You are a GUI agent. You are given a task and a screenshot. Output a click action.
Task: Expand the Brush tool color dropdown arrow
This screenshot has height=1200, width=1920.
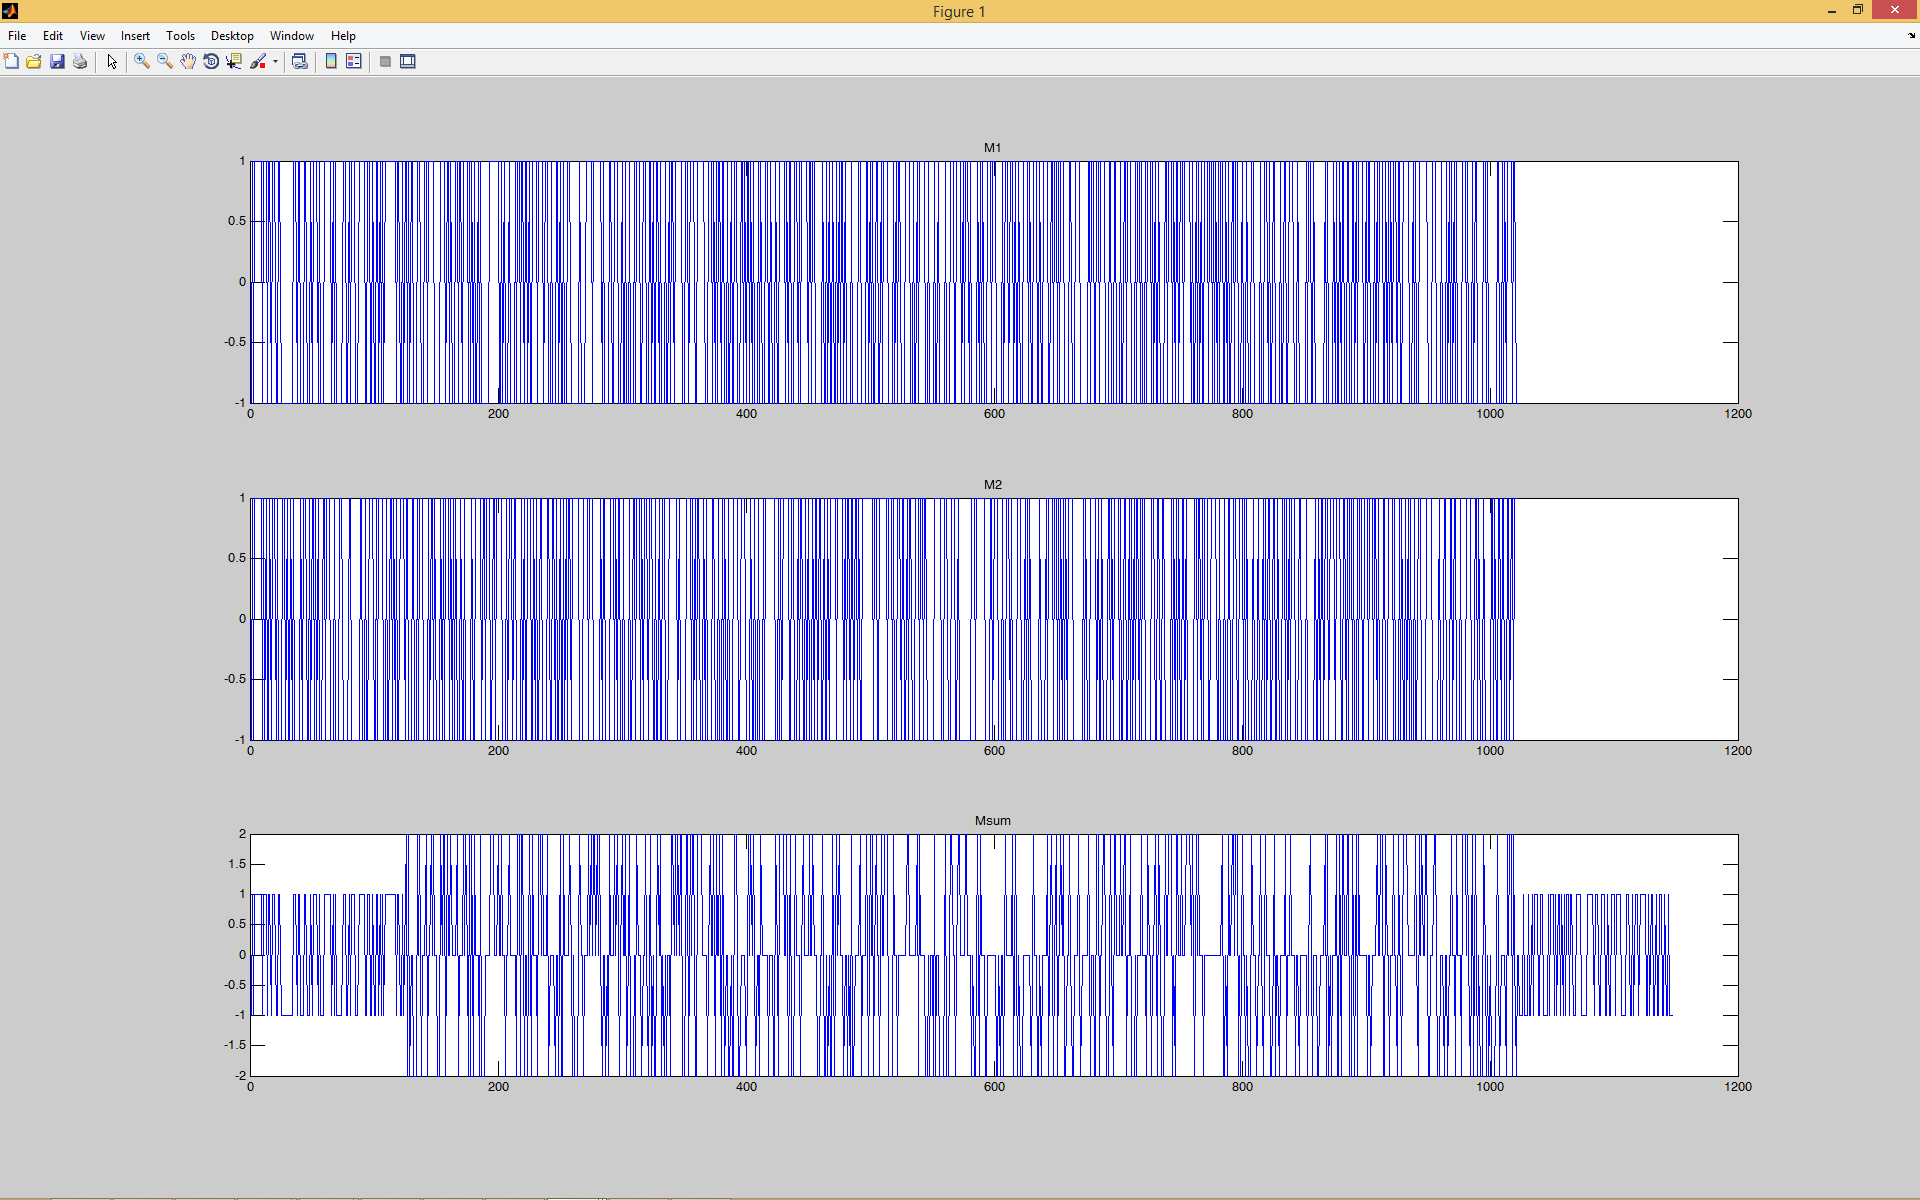point(275,62)
